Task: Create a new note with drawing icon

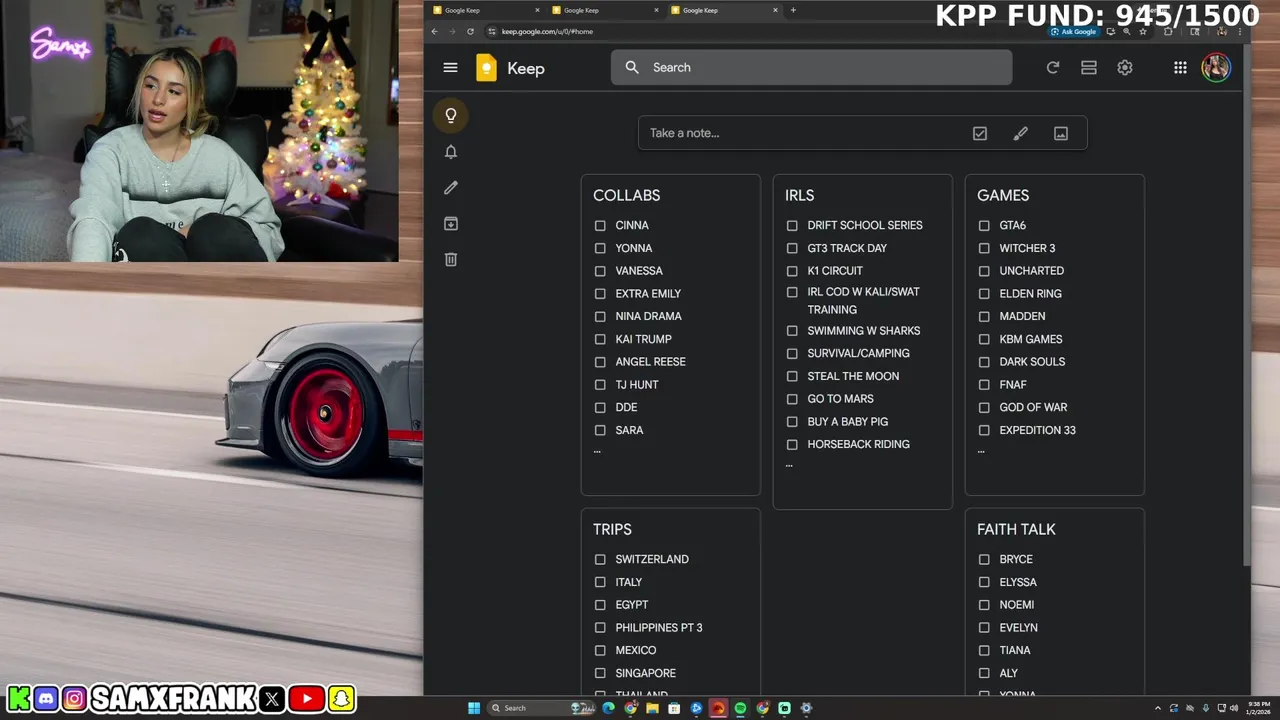Action: pos(1020,133)
